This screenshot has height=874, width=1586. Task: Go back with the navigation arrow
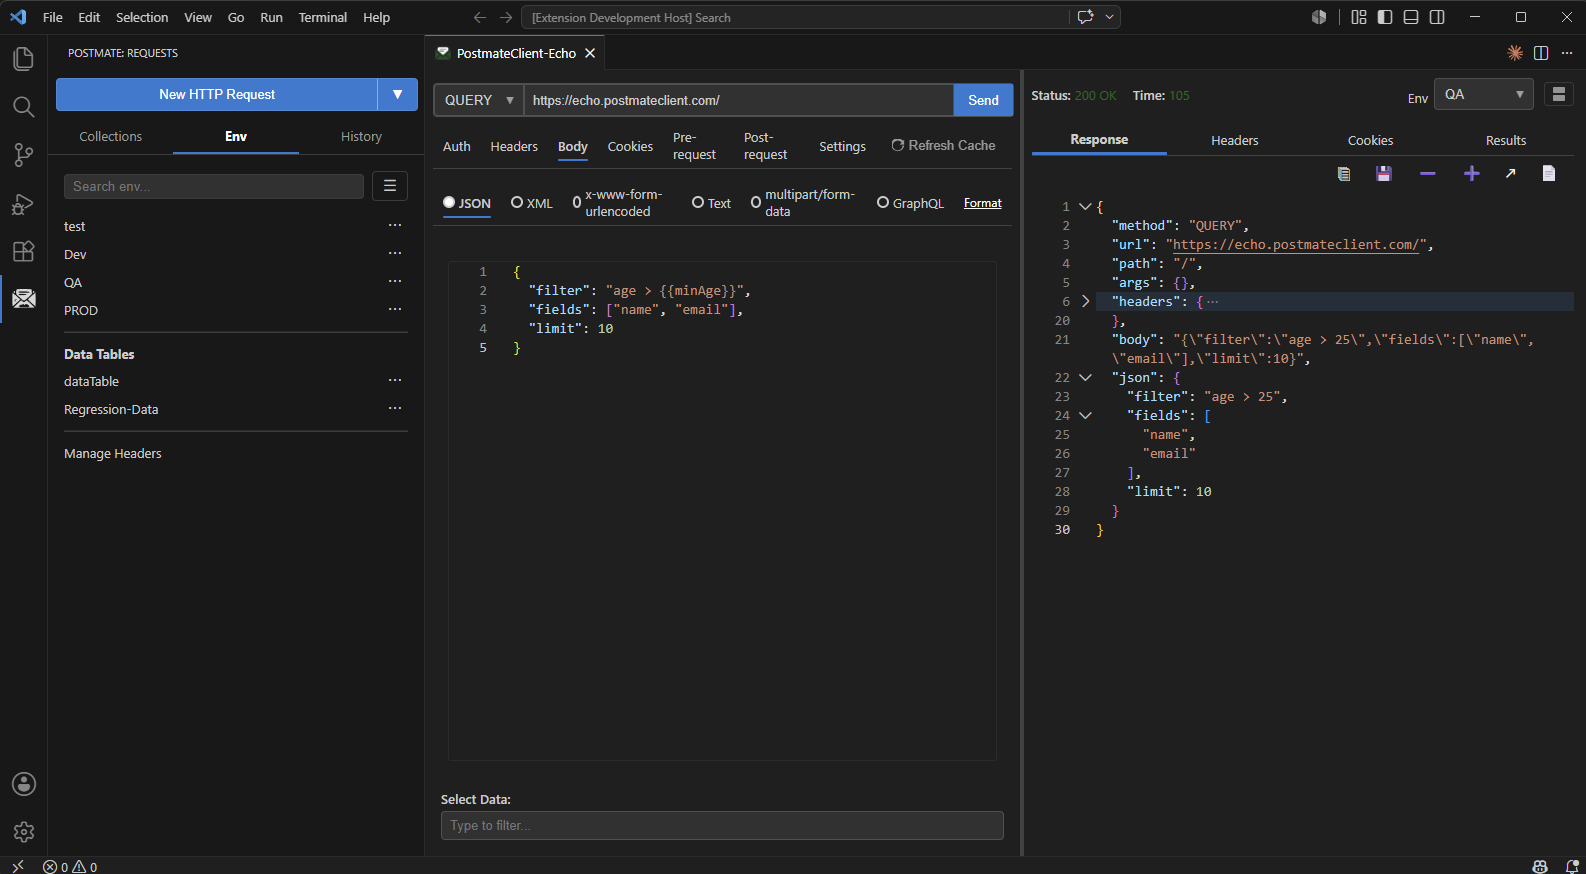[x=480, y=17]
